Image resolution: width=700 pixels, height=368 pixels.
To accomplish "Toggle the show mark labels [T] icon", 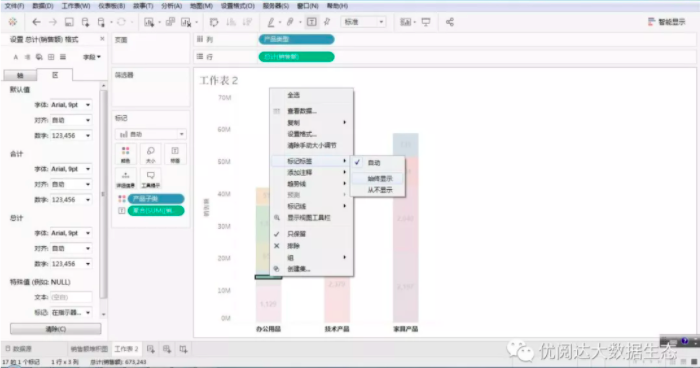I will [x=312, y=22].
